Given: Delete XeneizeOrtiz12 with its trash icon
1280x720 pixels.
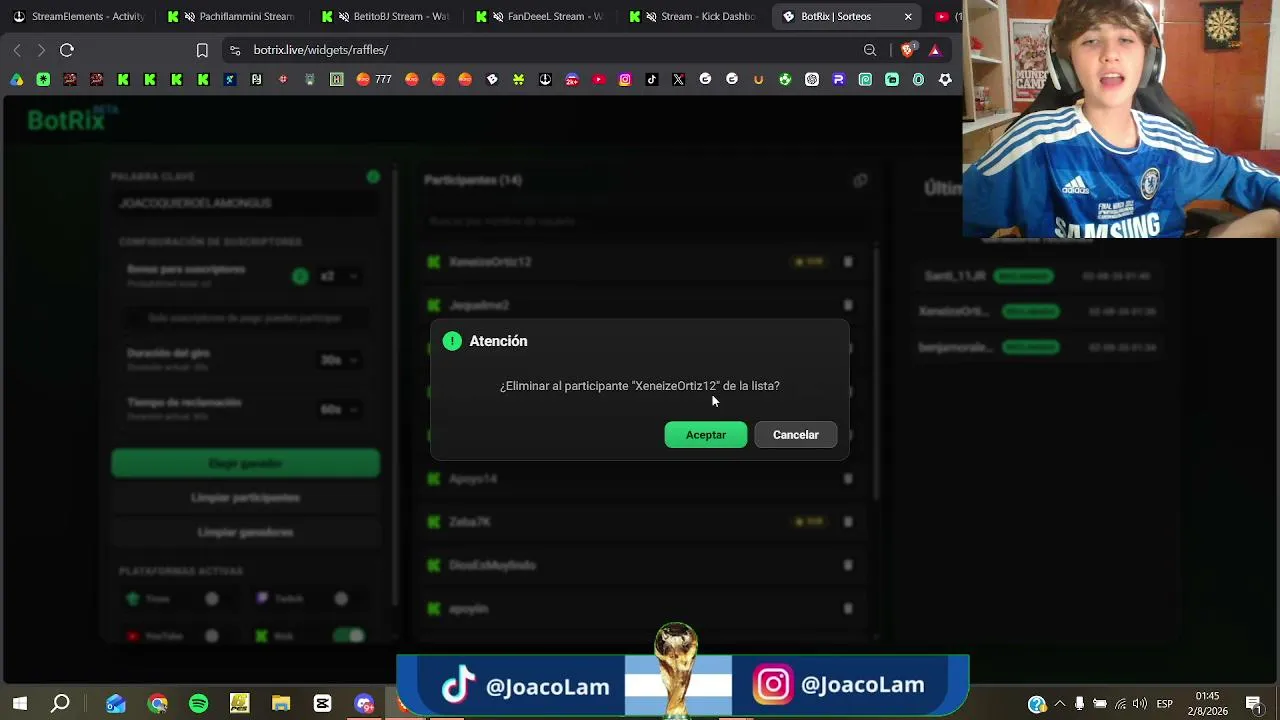Looking at the screenshot, I should coord(848,262).
